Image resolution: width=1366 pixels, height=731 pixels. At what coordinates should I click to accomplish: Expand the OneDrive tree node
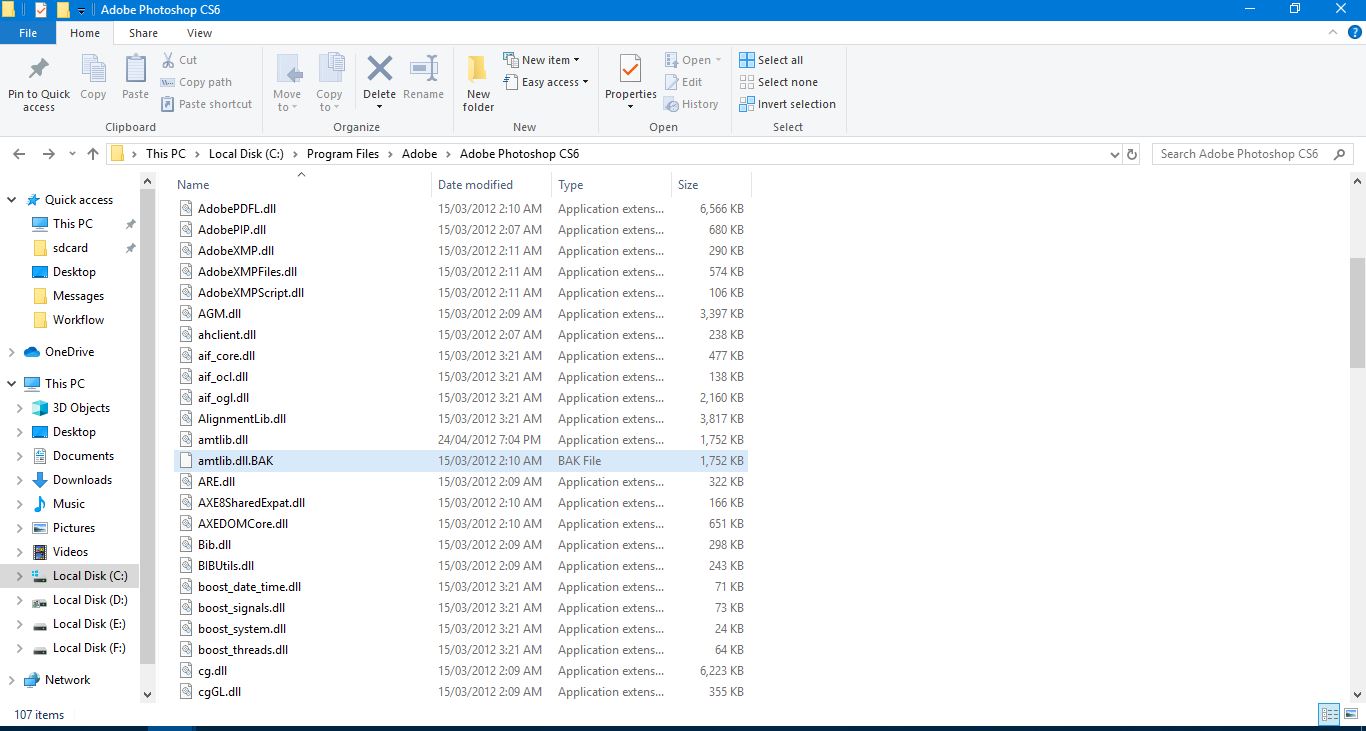(x=12, y=352)
